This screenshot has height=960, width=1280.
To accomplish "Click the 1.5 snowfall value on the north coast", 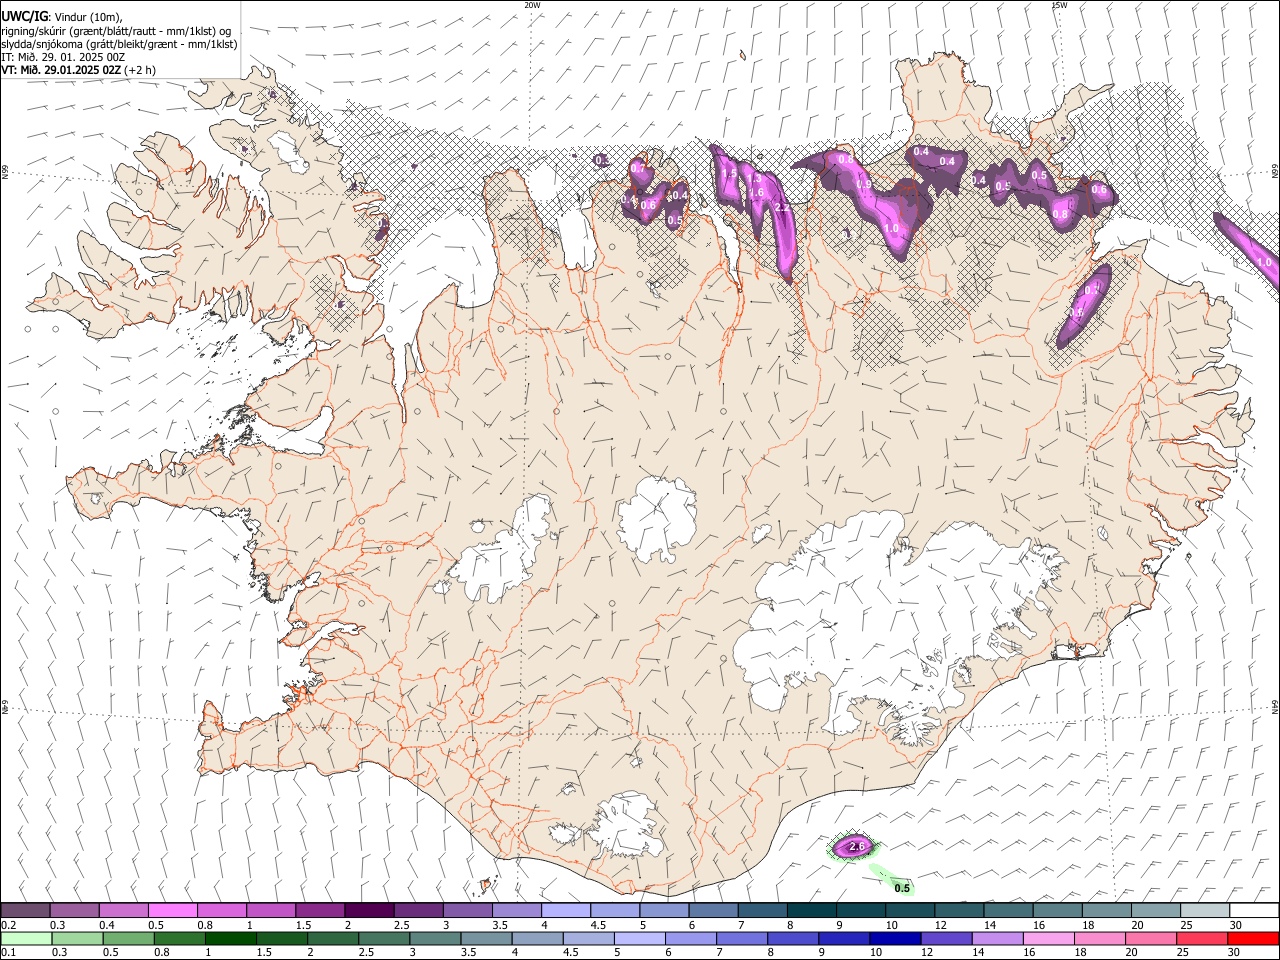I will pyautogui.click(x=729, y=173).
